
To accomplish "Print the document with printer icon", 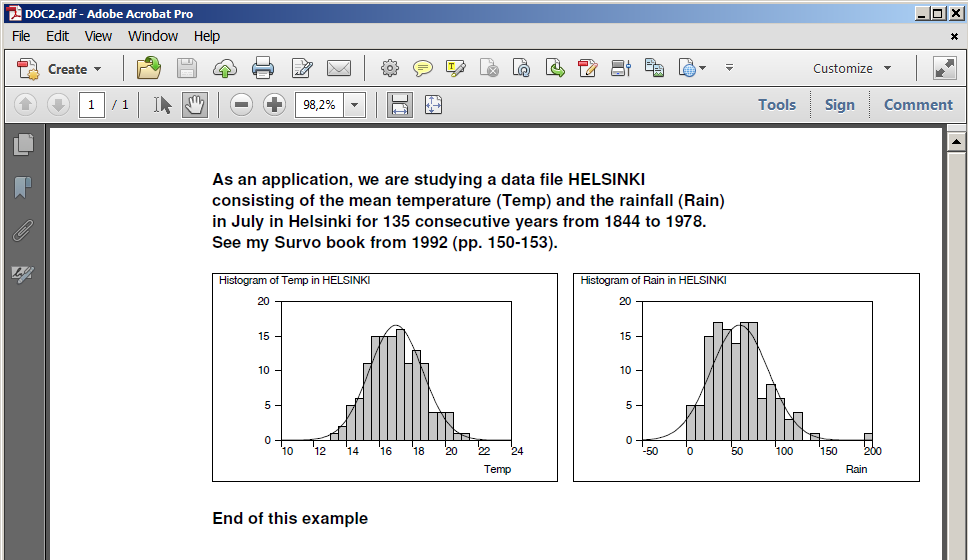I will coord(263,68).
